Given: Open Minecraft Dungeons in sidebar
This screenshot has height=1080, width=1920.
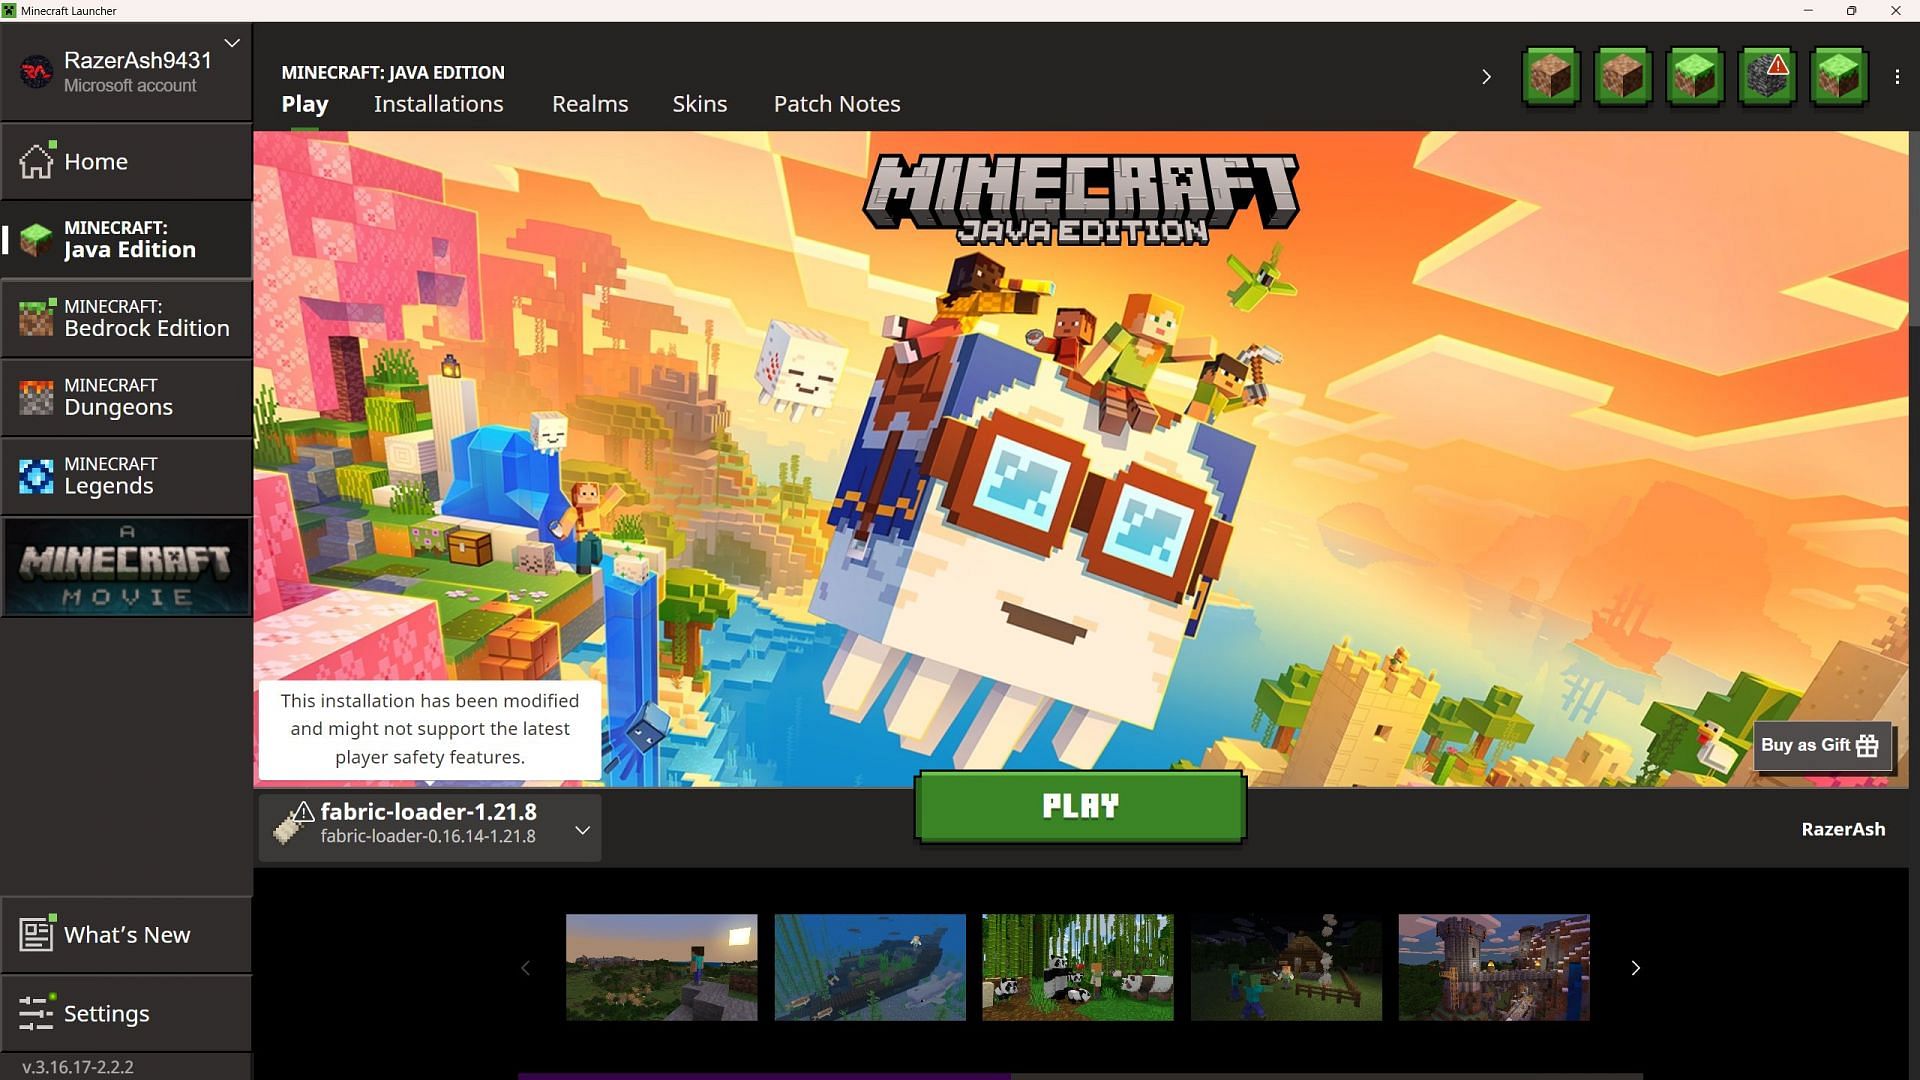Looking at the screenshot, I should pyautogui.click(x=126, y=397).
